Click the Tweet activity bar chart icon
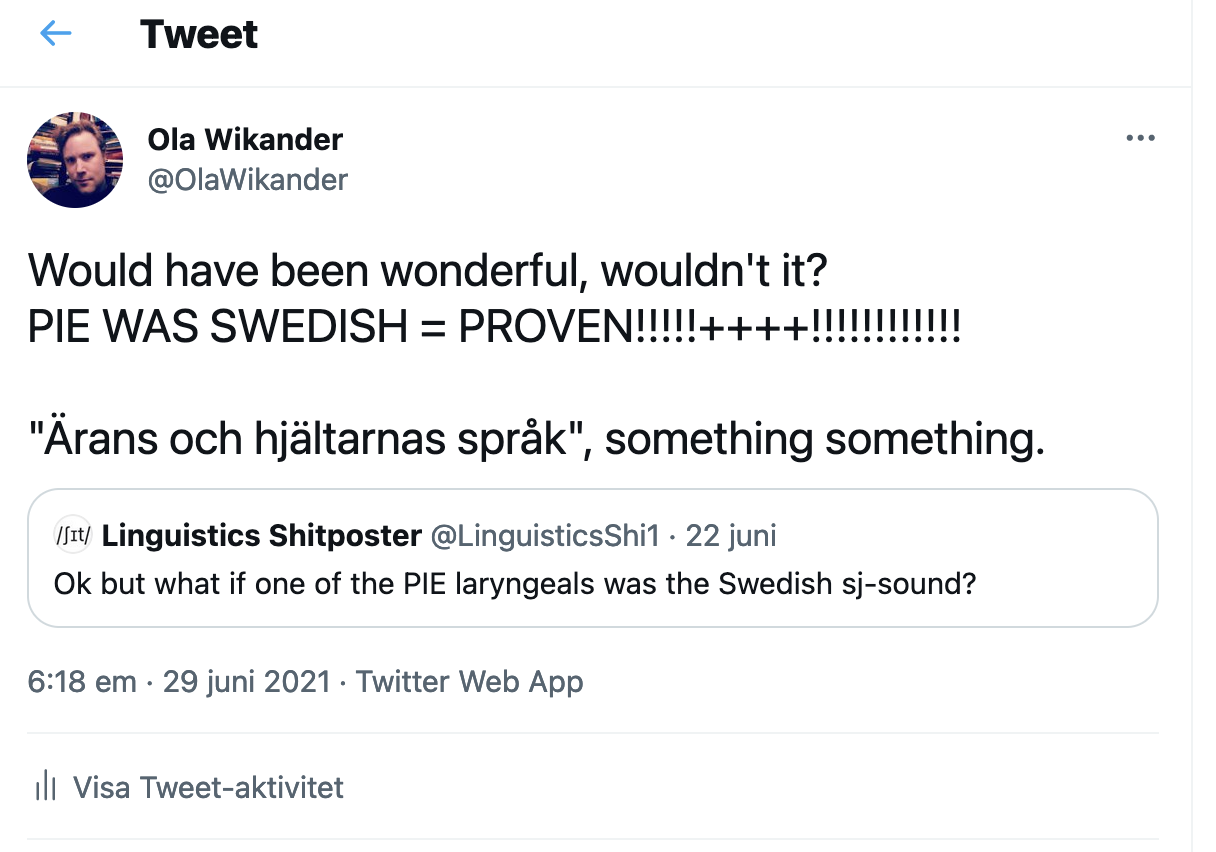This screenshot has width=1216, height=852. [45, 787]
